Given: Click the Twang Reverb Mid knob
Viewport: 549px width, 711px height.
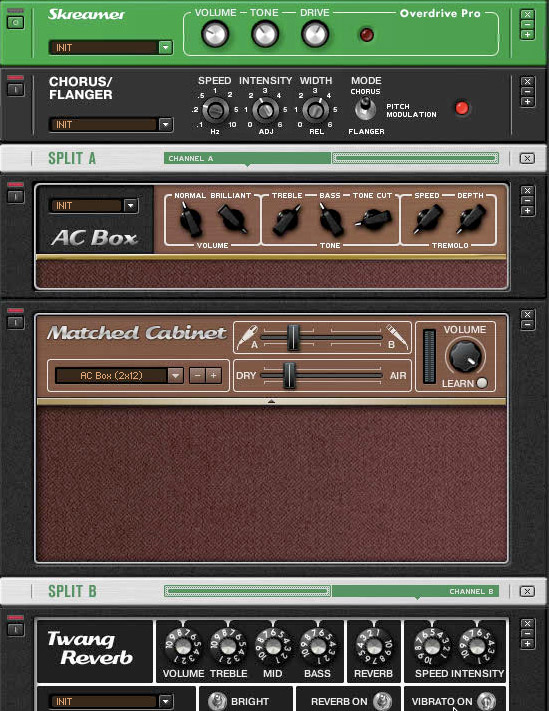Looking at the screenshot, I should pos(273,645).
